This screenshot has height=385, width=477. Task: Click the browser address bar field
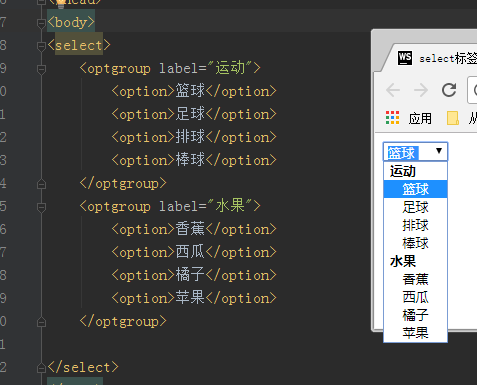[x=472, y=90]
